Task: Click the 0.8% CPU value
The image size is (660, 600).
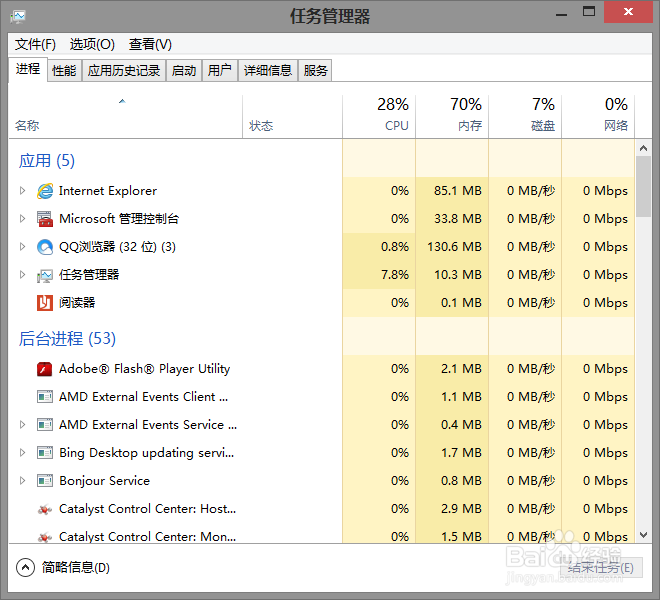Action: pyautogui.click(x=395, y=247)
